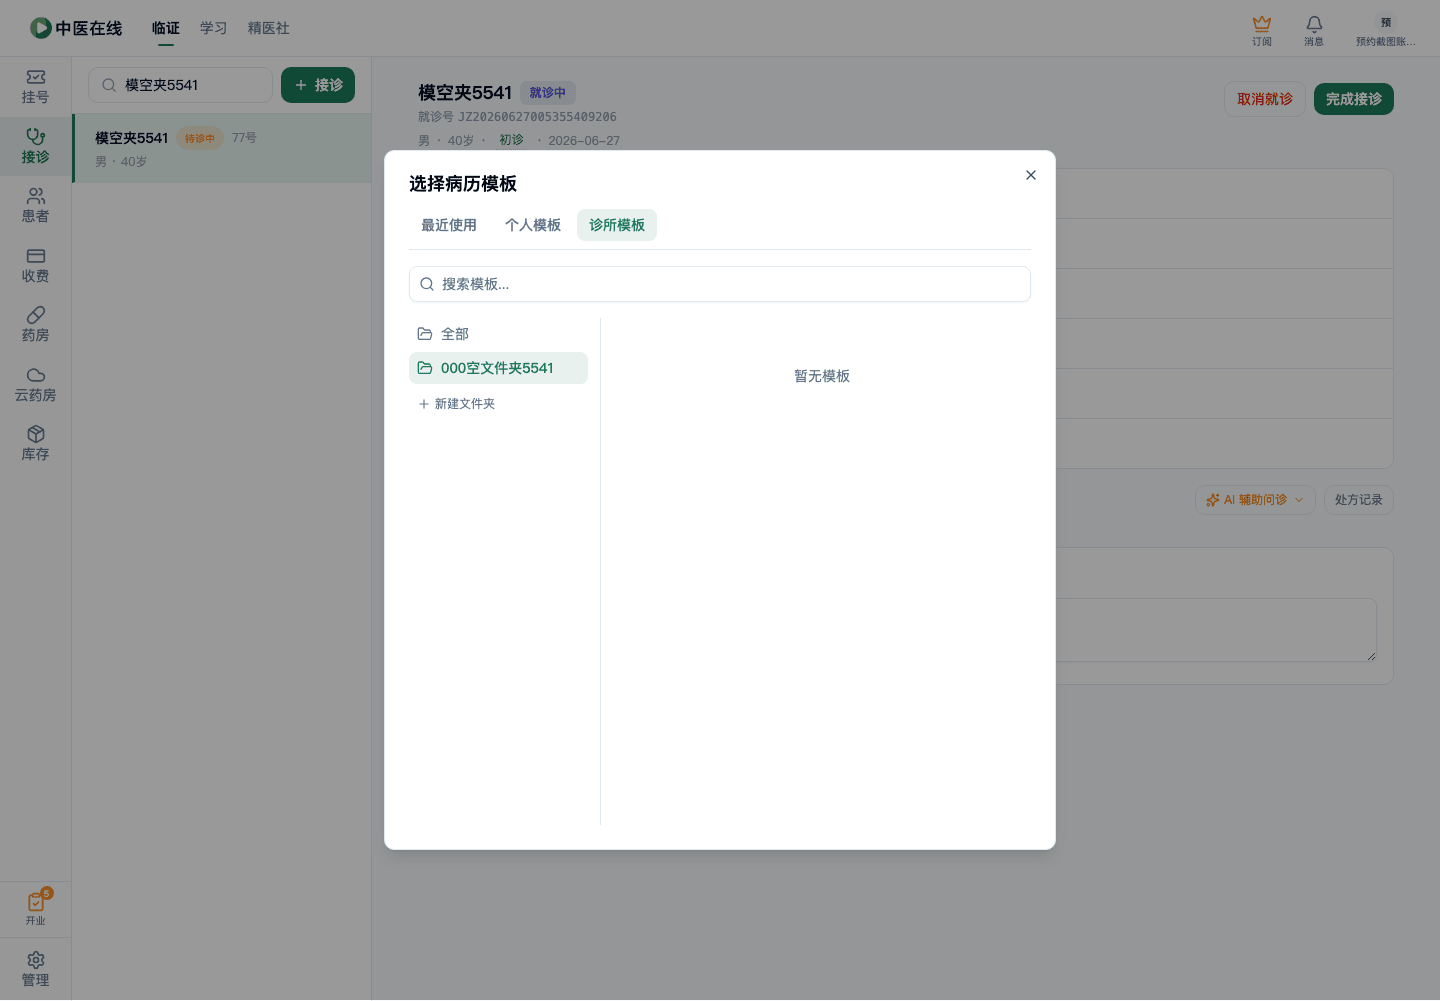Click the 初诊 label
1440x1001 pixels.
click(511, 140)
